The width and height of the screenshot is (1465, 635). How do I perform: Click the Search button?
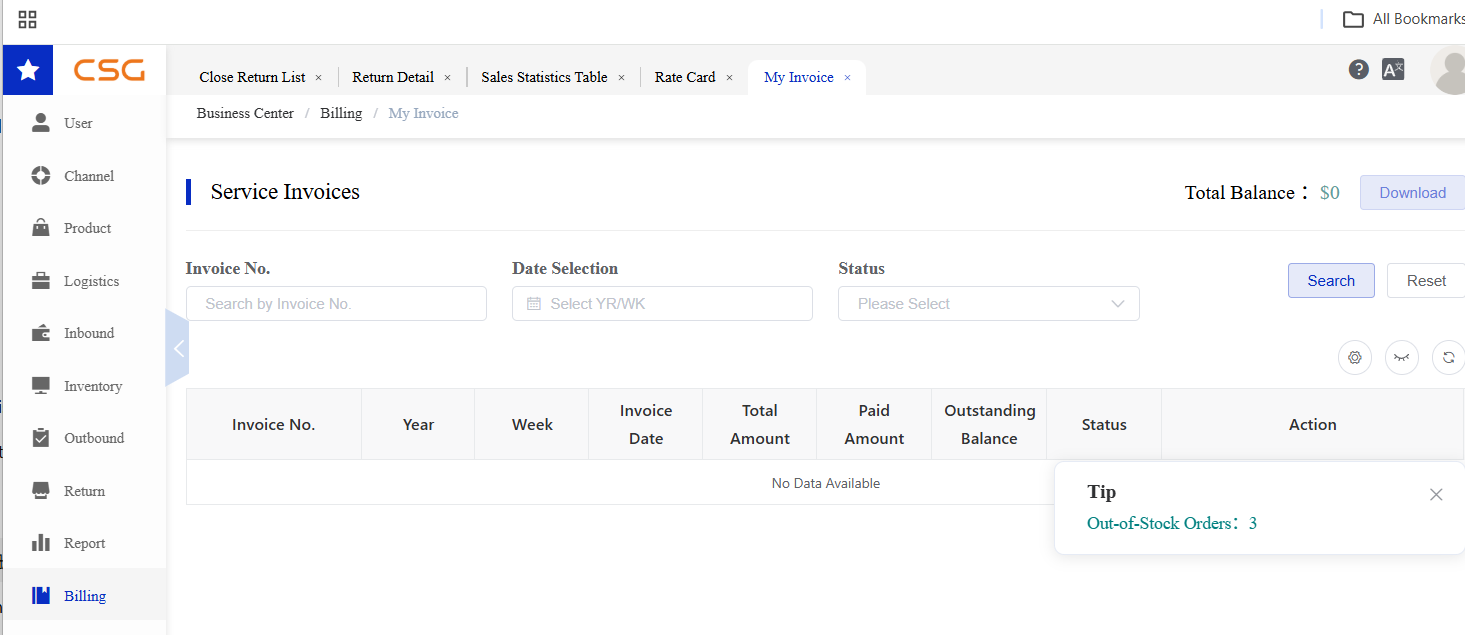(1331, 281)
